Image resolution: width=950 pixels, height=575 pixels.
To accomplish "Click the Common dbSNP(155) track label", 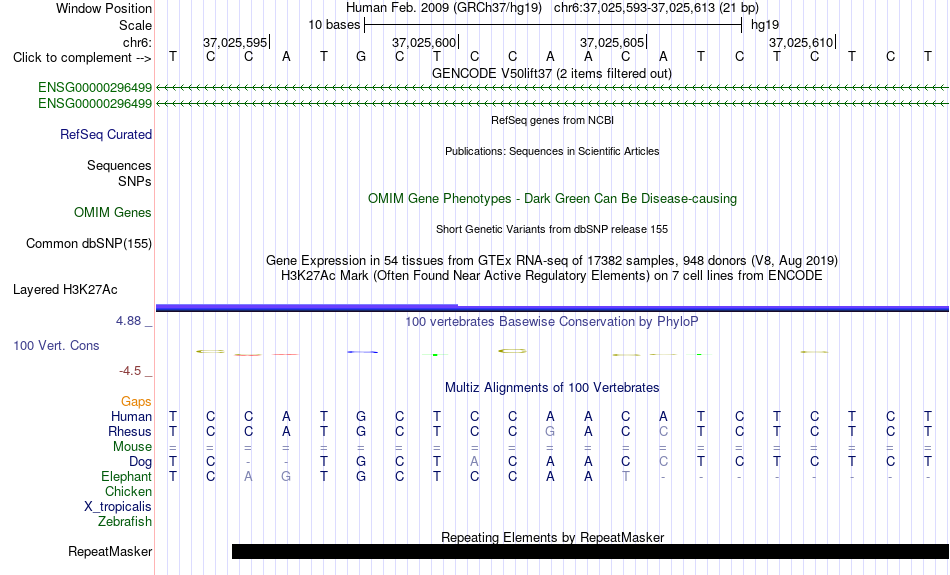I will click(x=89, y=244).
